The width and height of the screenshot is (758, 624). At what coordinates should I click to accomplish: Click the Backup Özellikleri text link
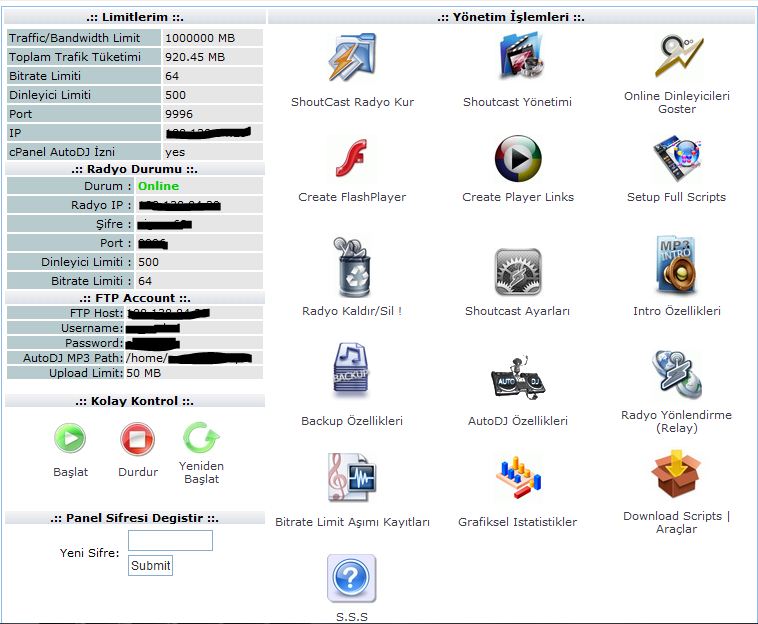point(352,421)
